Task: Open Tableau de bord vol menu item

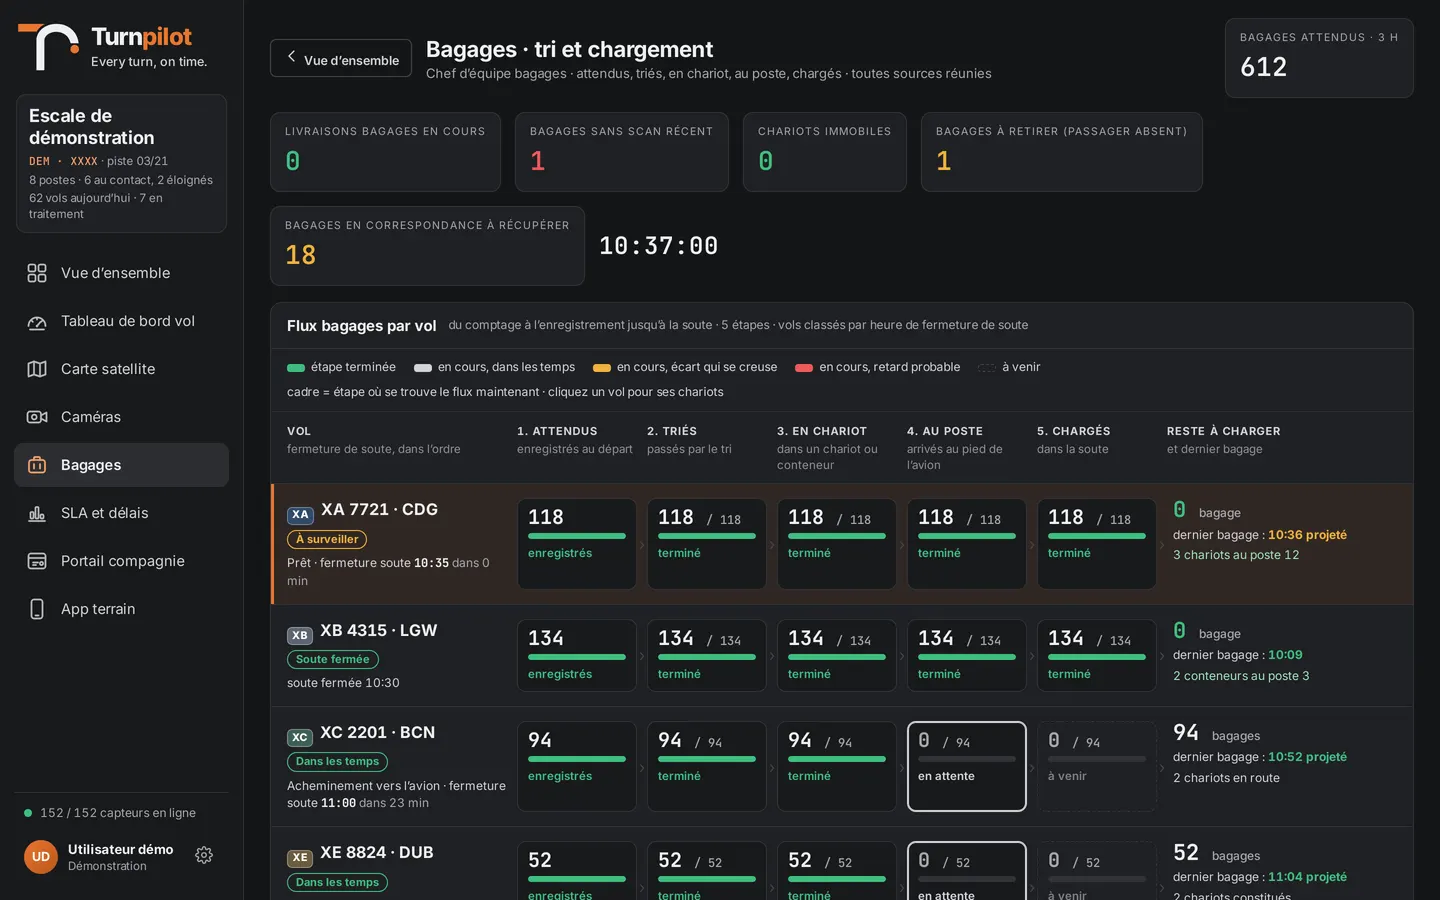Action: pos(121,321)
